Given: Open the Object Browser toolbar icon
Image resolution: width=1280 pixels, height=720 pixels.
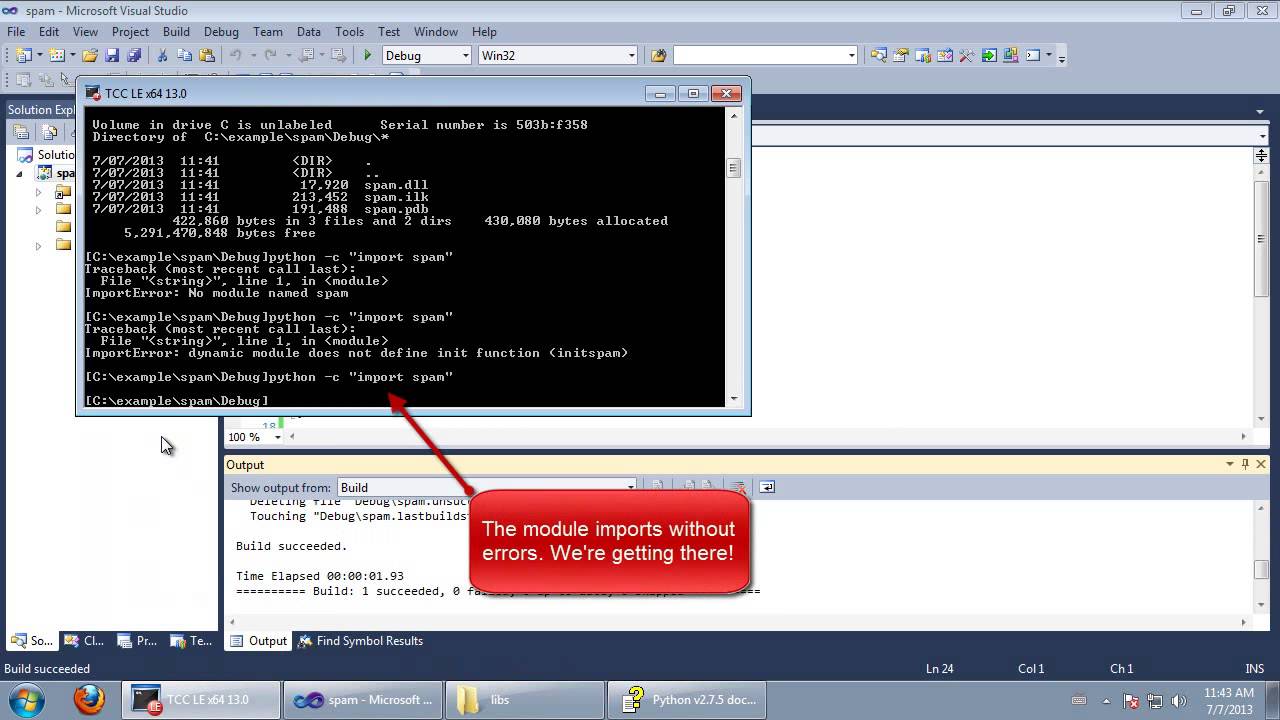Looking at the screenshot, I should (x=944, y=56).
